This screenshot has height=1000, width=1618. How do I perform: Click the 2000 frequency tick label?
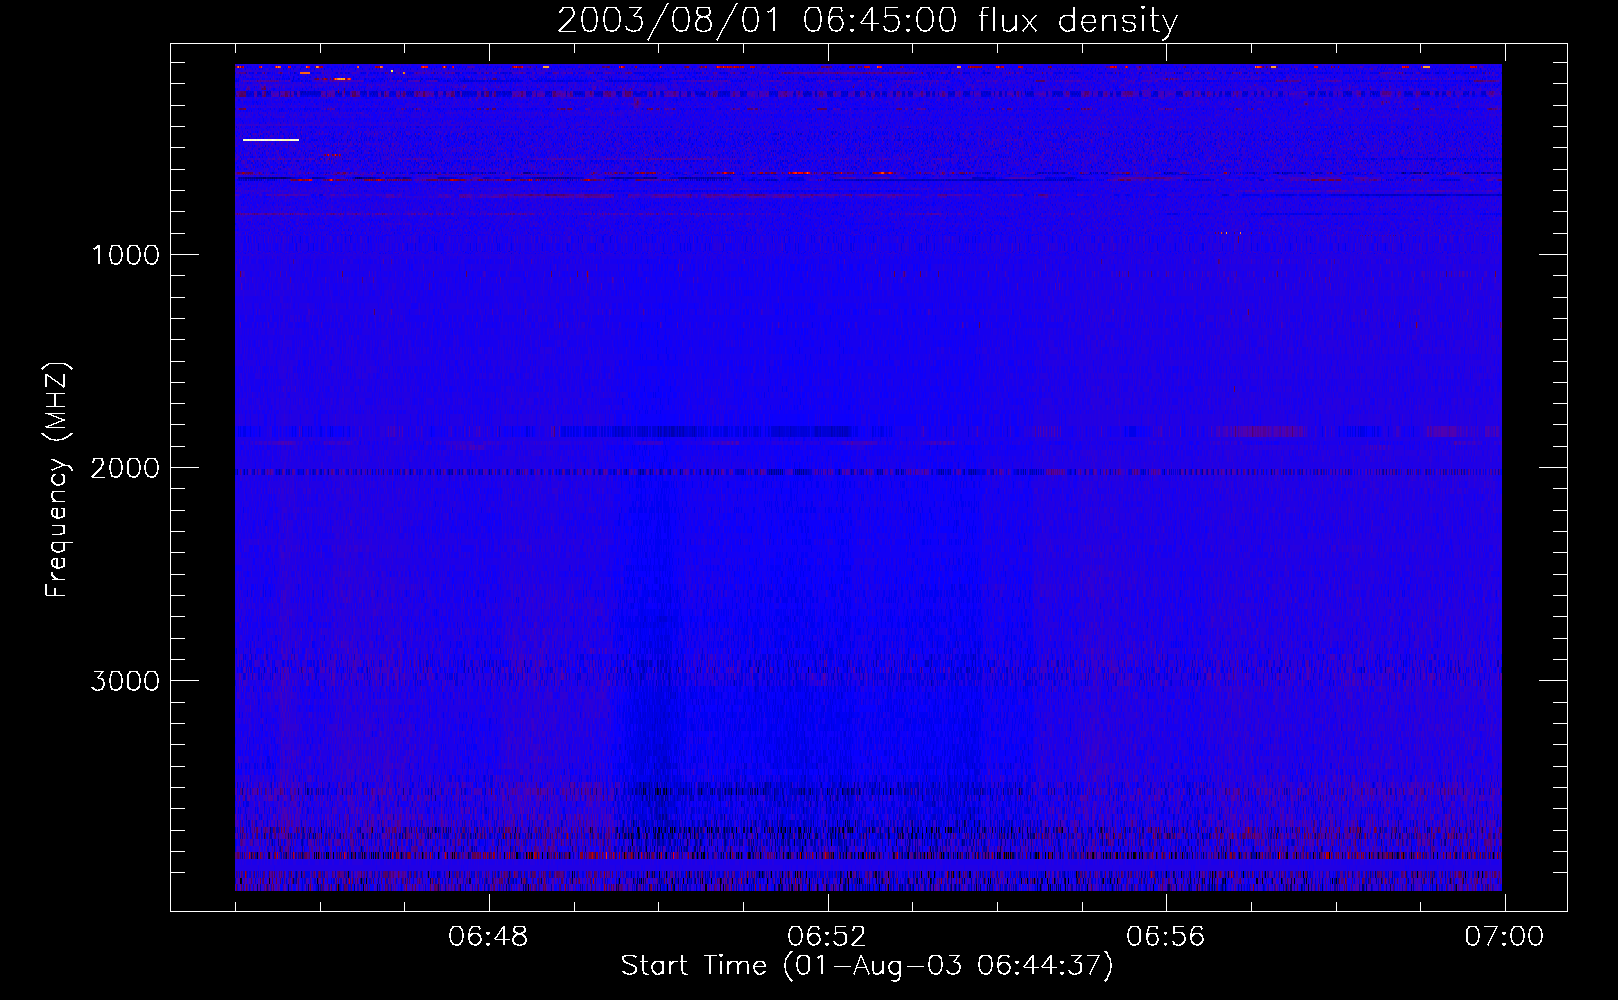pyautogui.click(x=125, y=468)
